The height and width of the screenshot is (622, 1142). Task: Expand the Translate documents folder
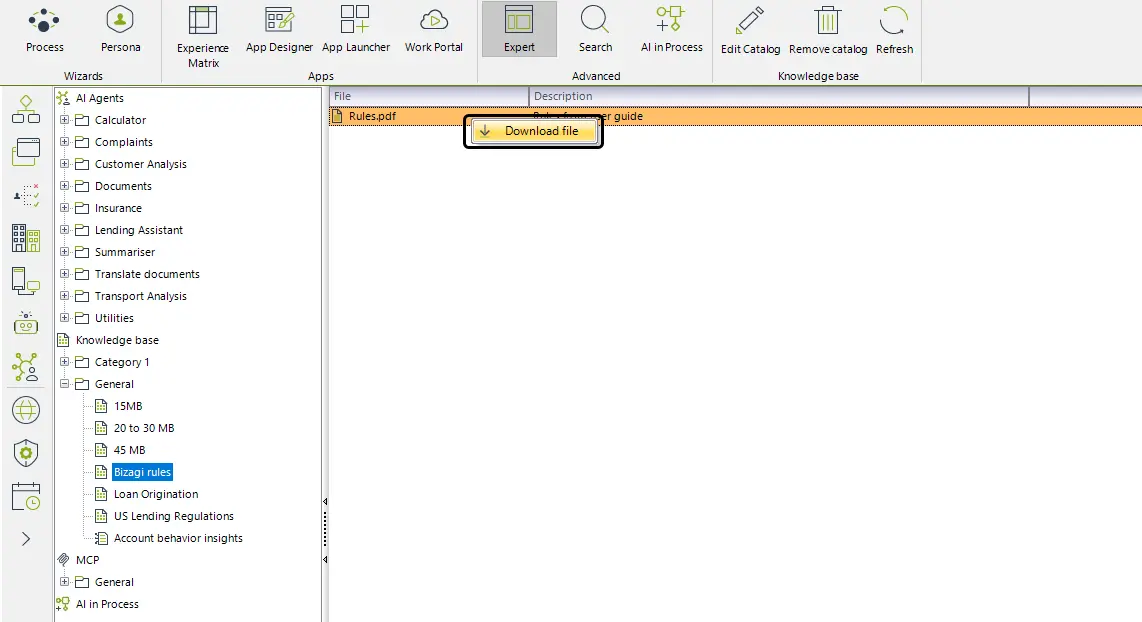point(65,274)
